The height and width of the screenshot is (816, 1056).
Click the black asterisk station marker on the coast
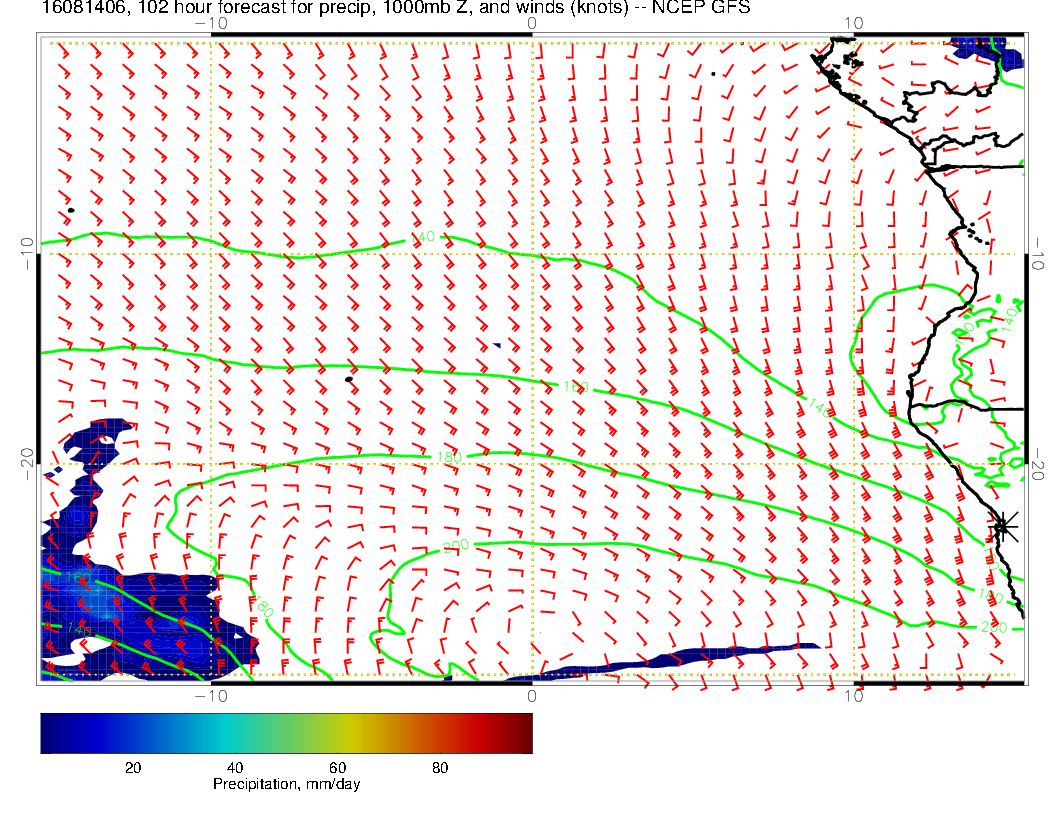tap(1003, 525)
